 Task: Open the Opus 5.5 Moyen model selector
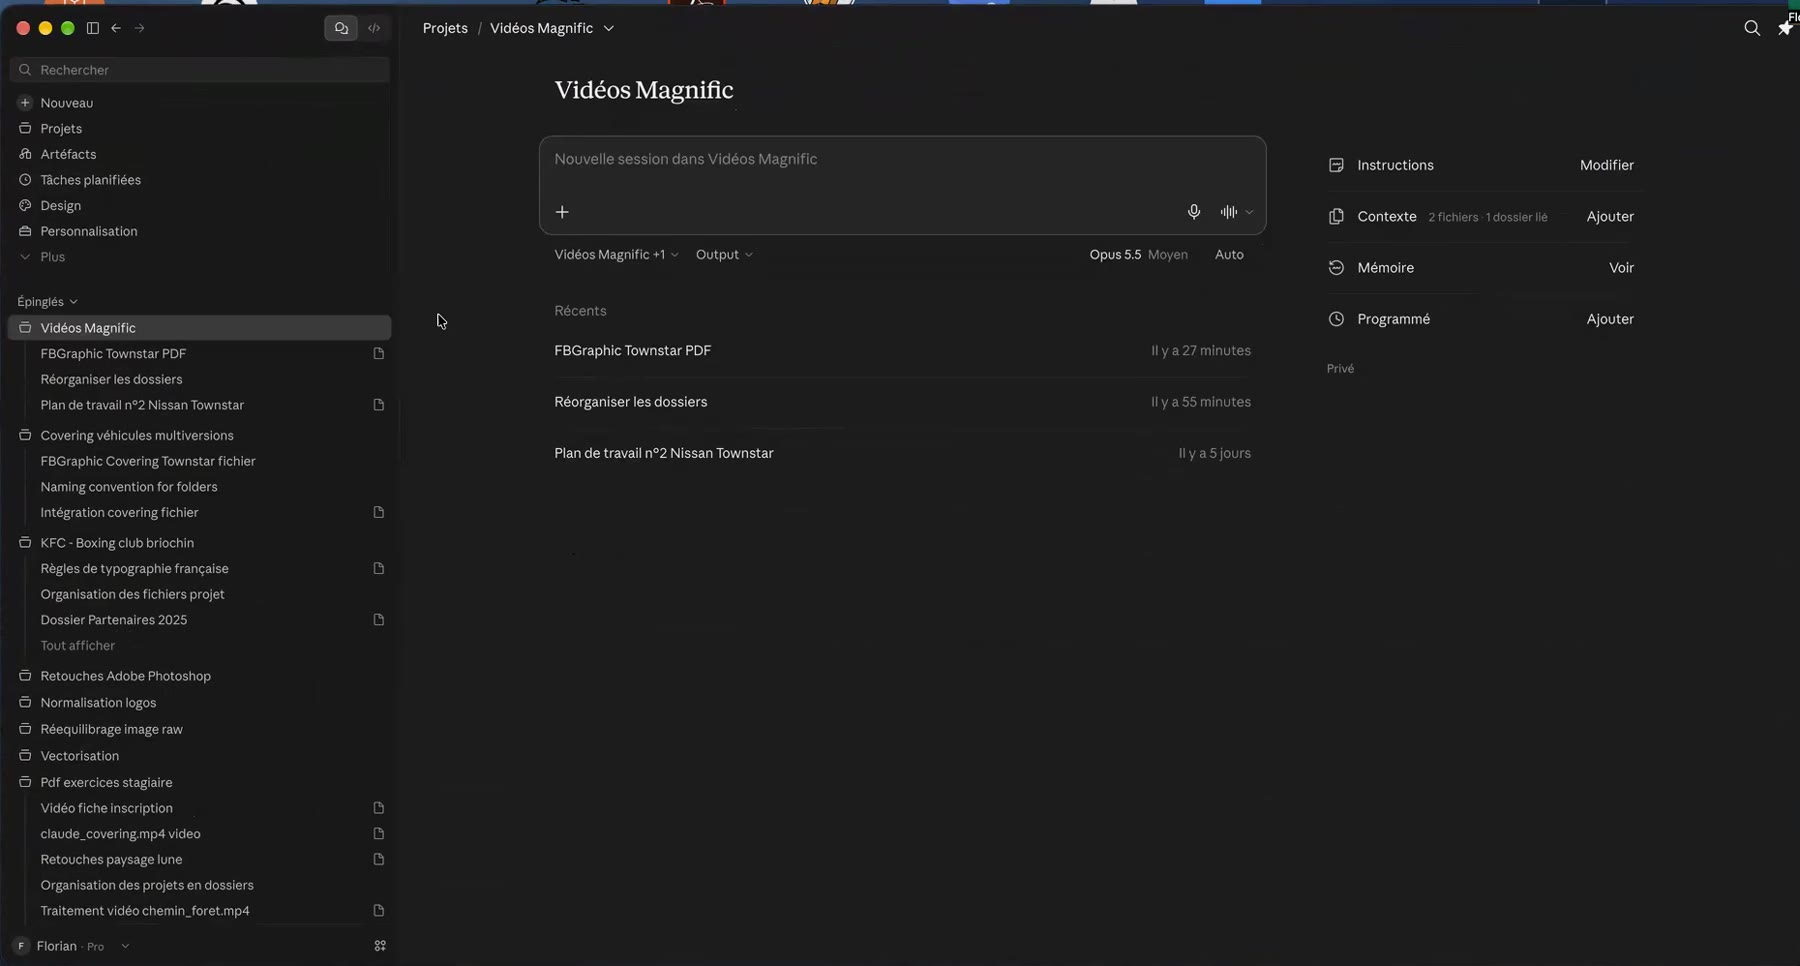tap(1139, 255)
